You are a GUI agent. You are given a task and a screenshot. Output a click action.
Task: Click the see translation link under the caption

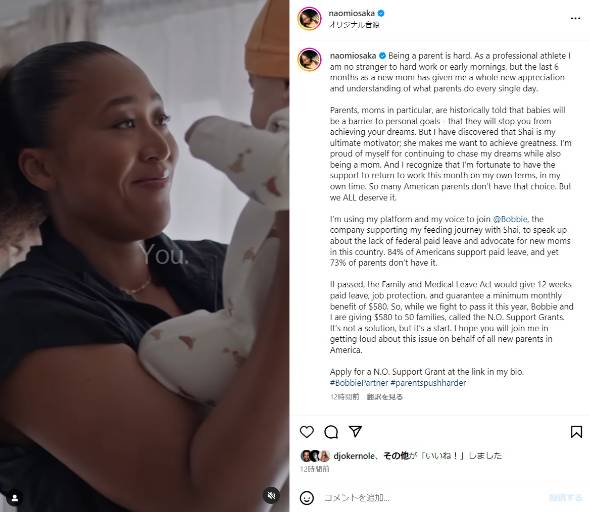click(385, 397)
